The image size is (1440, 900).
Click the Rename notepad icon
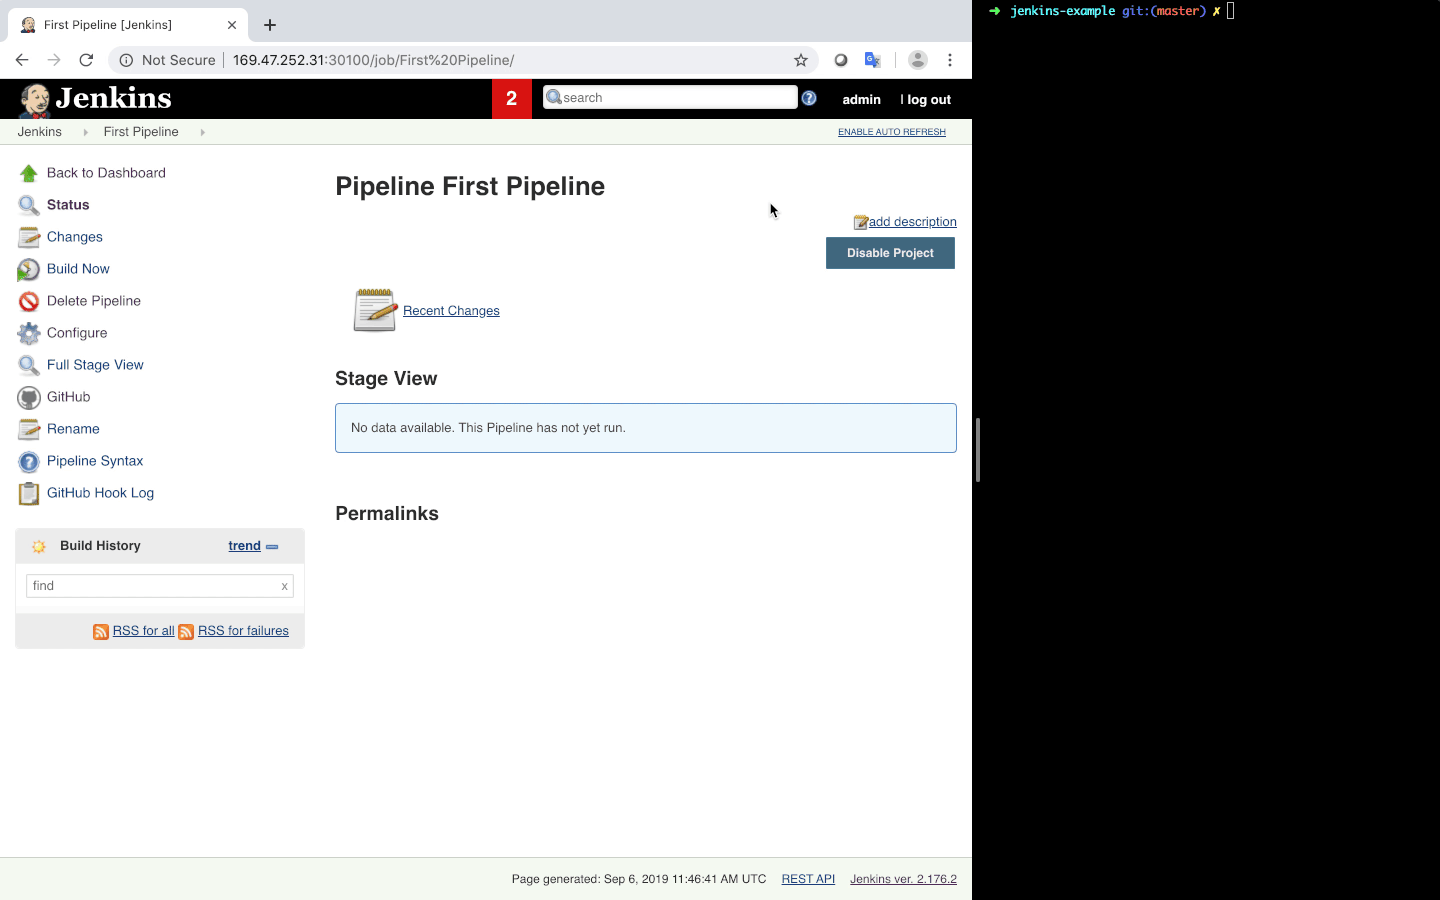click(x=29, y=429)
